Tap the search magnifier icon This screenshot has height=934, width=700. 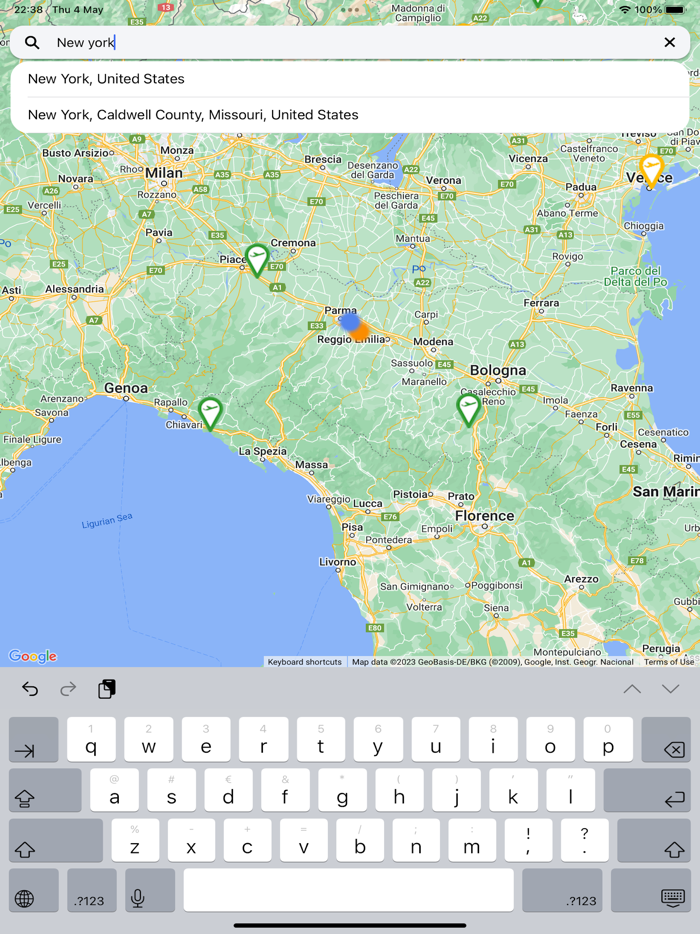[x=32, y=42]
